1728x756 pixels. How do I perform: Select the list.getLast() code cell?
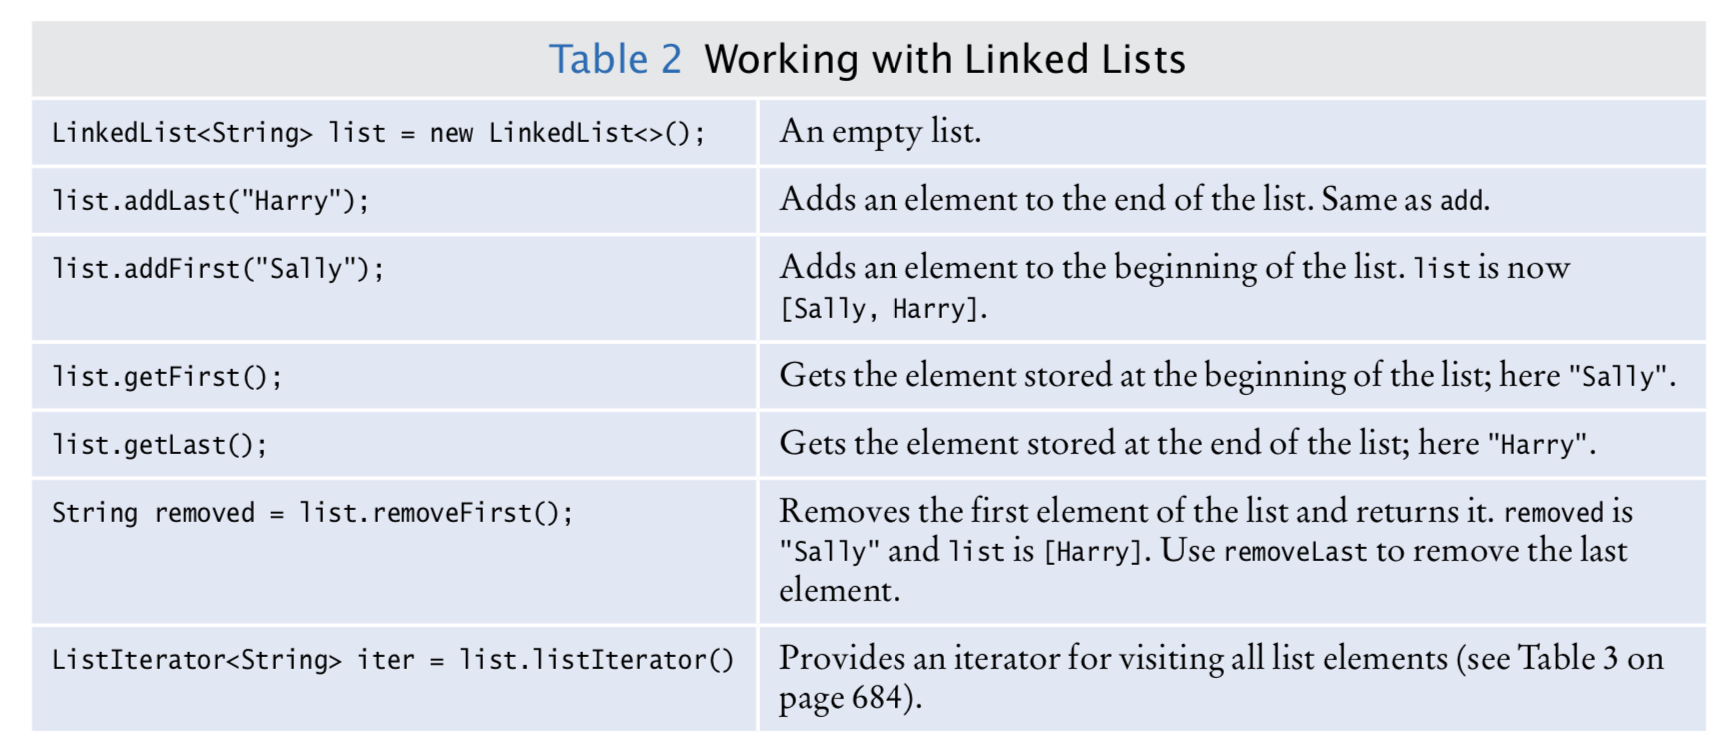pos(159,445)
